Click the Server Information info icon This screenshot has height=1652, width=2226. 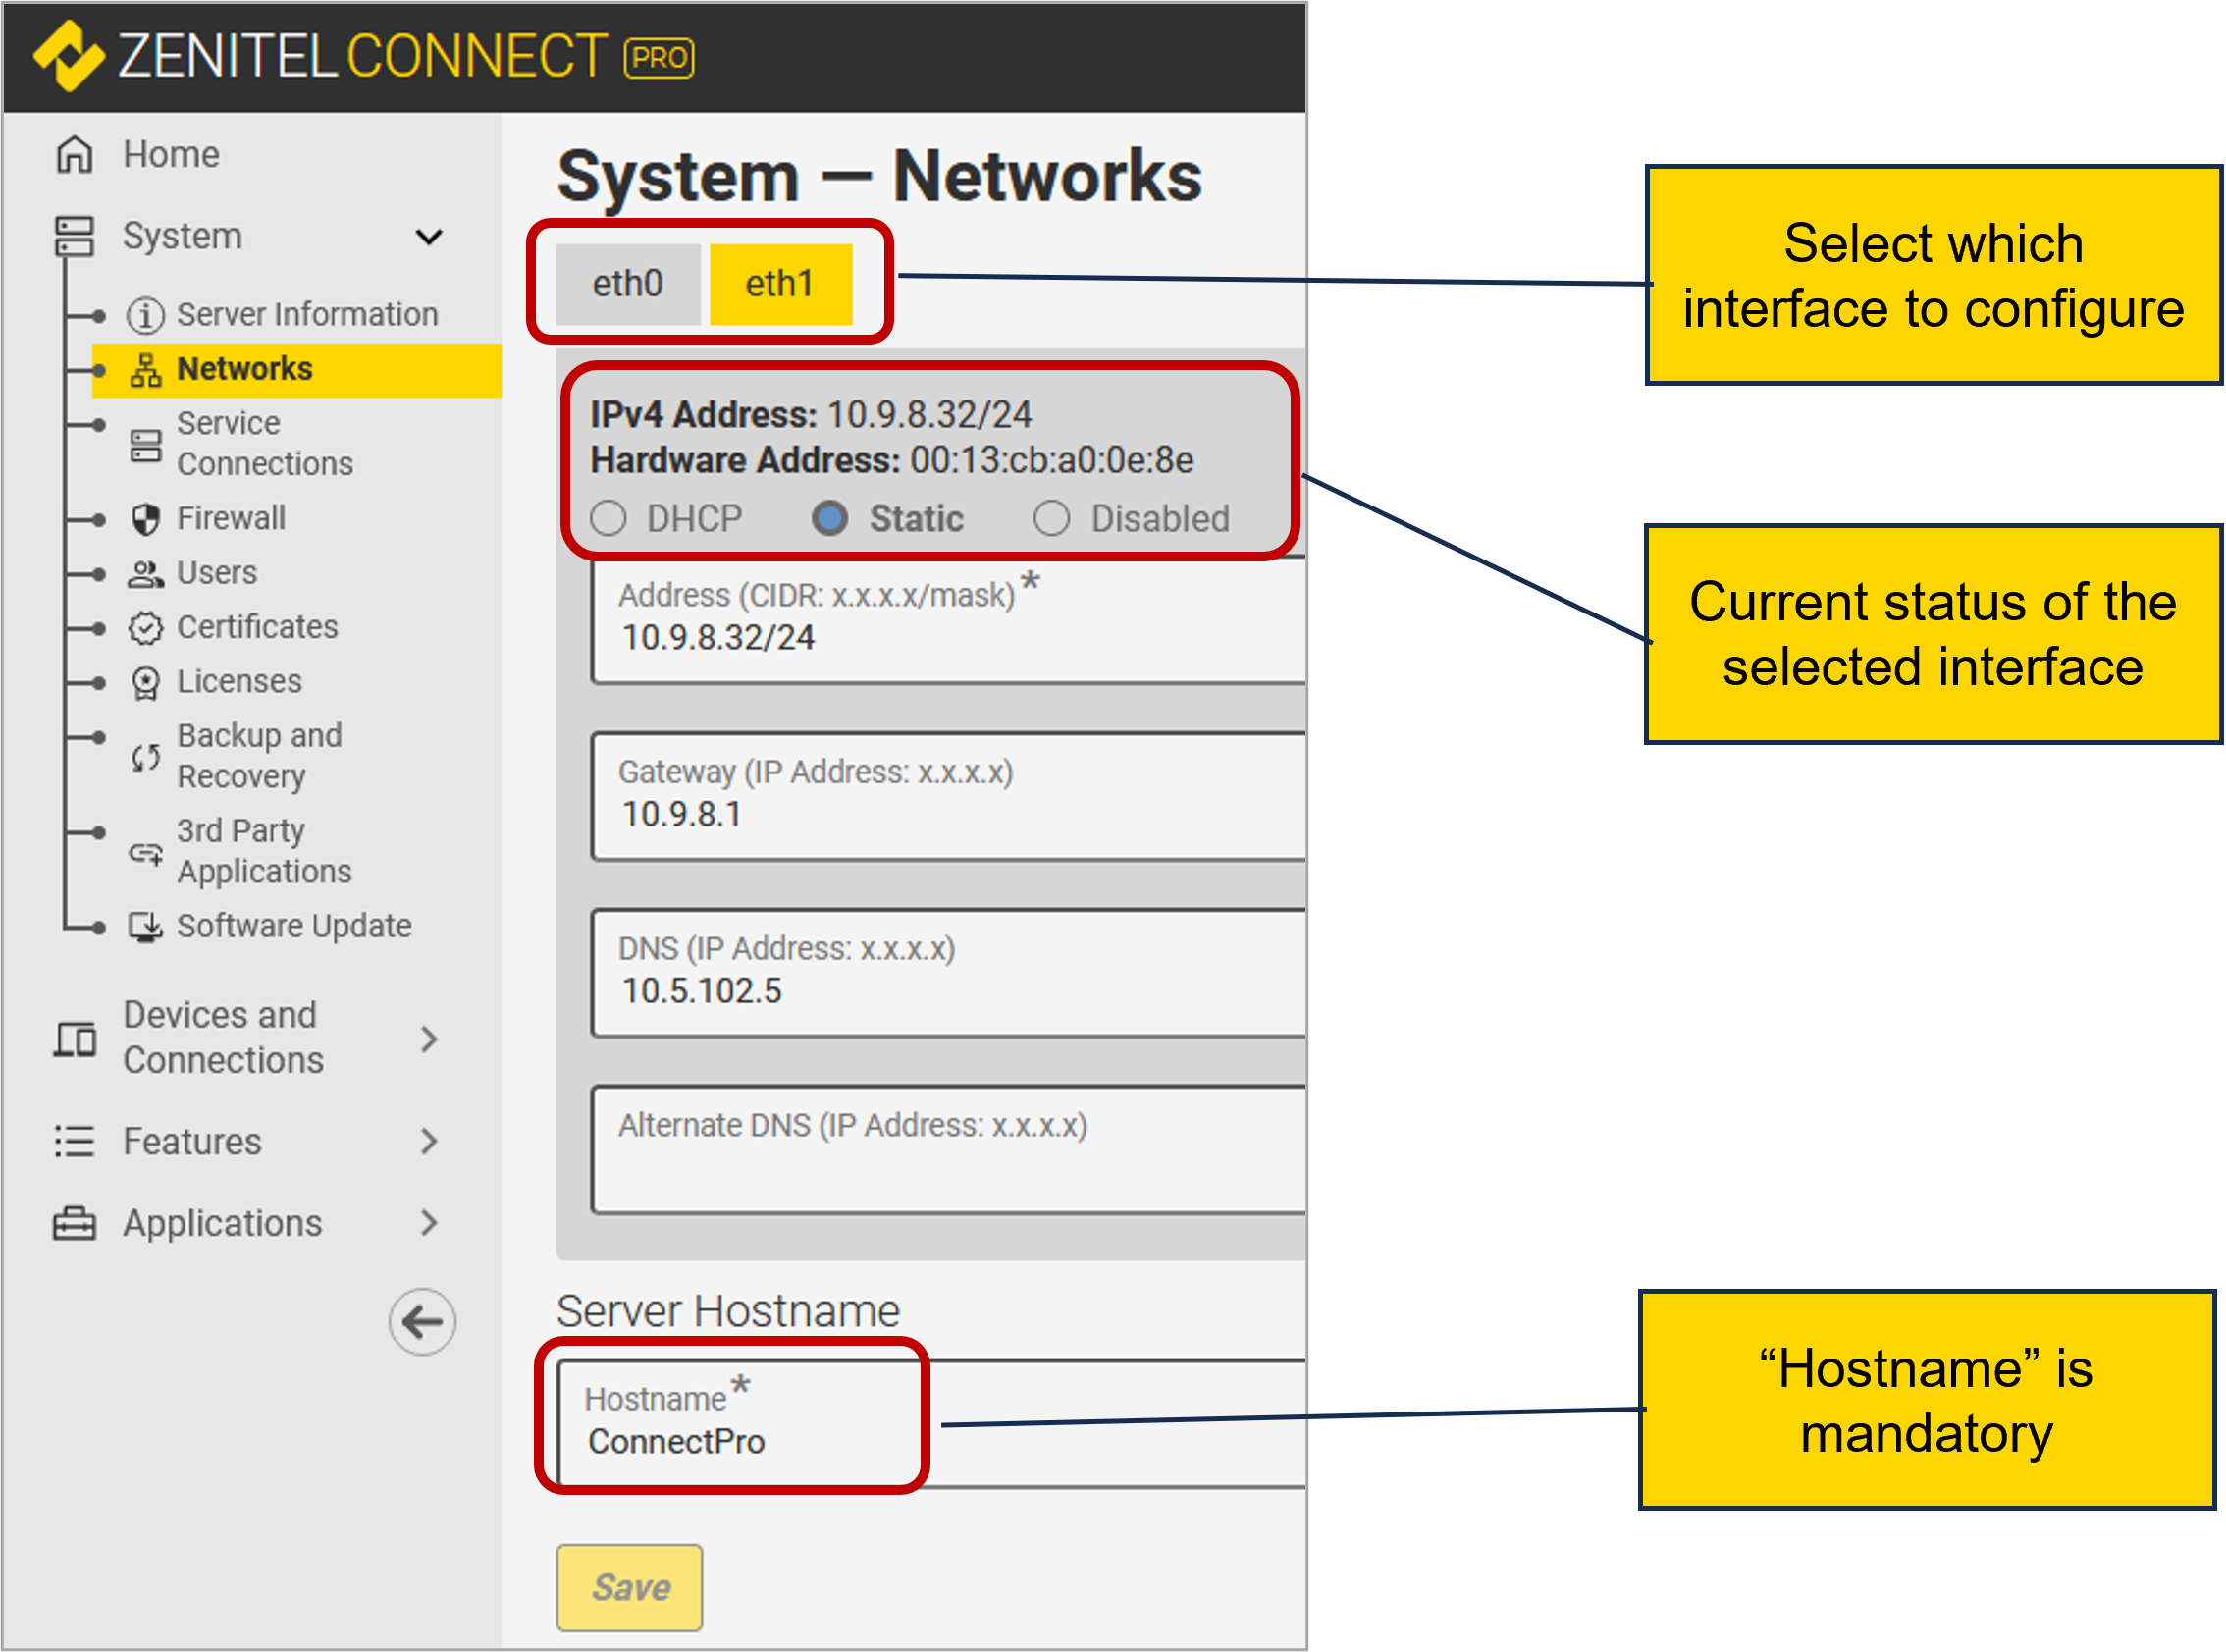[x=145, y=315]
